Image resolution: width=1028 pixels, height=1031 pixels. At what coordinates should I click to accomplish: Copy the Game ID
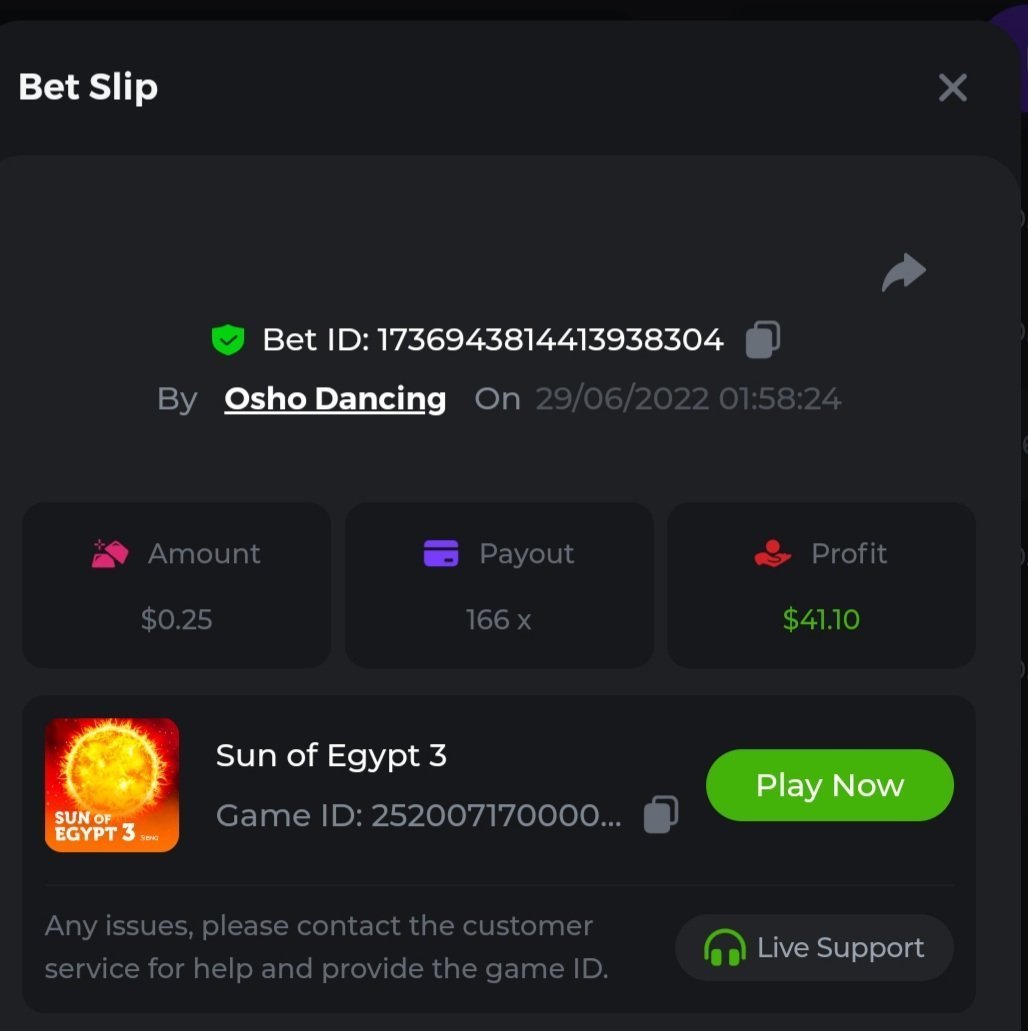[x=661, y=814]
